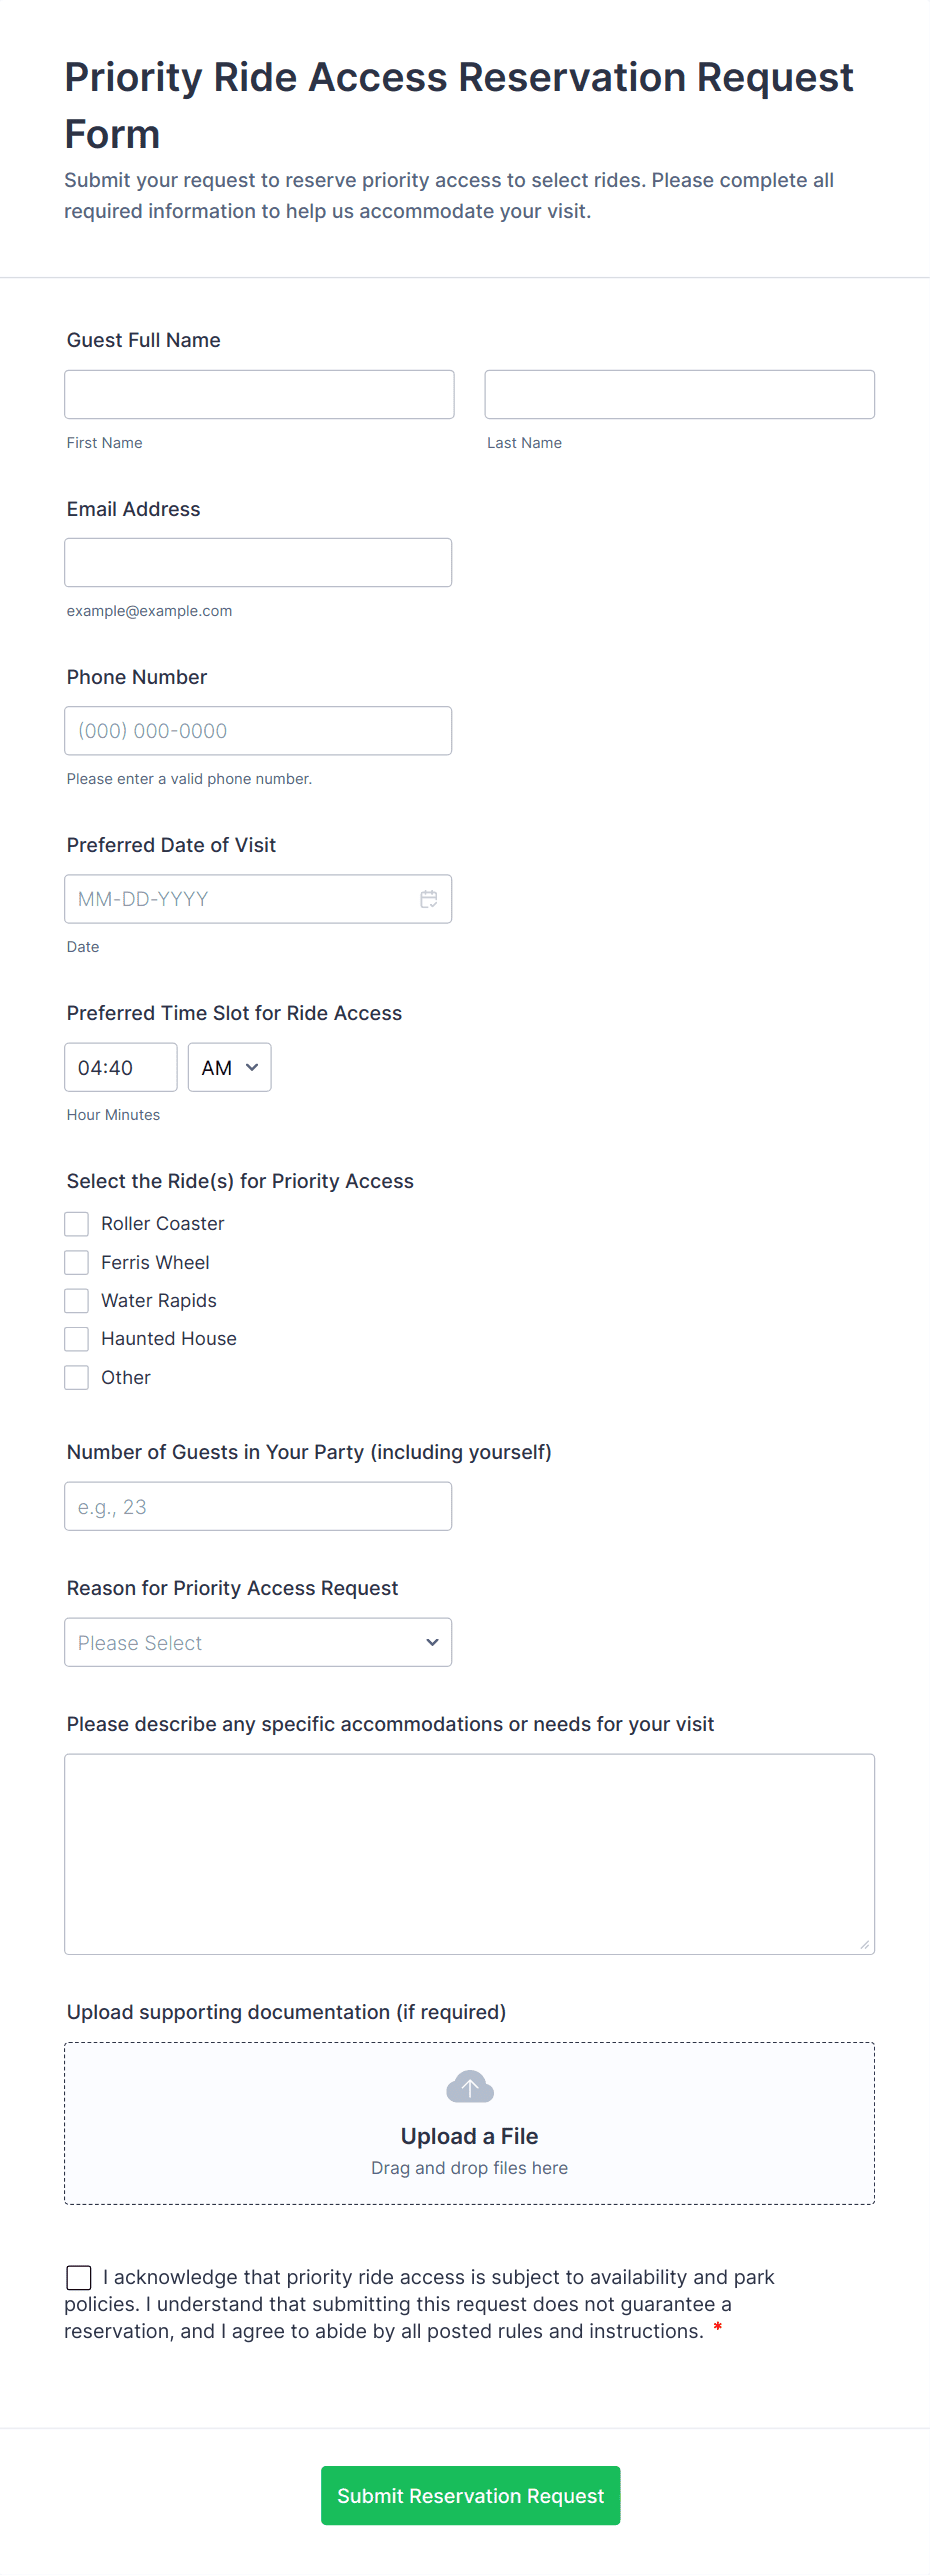Click the Hour Minutes time field
Viewport: 930px width, 2575px height.
point(120,1068)
